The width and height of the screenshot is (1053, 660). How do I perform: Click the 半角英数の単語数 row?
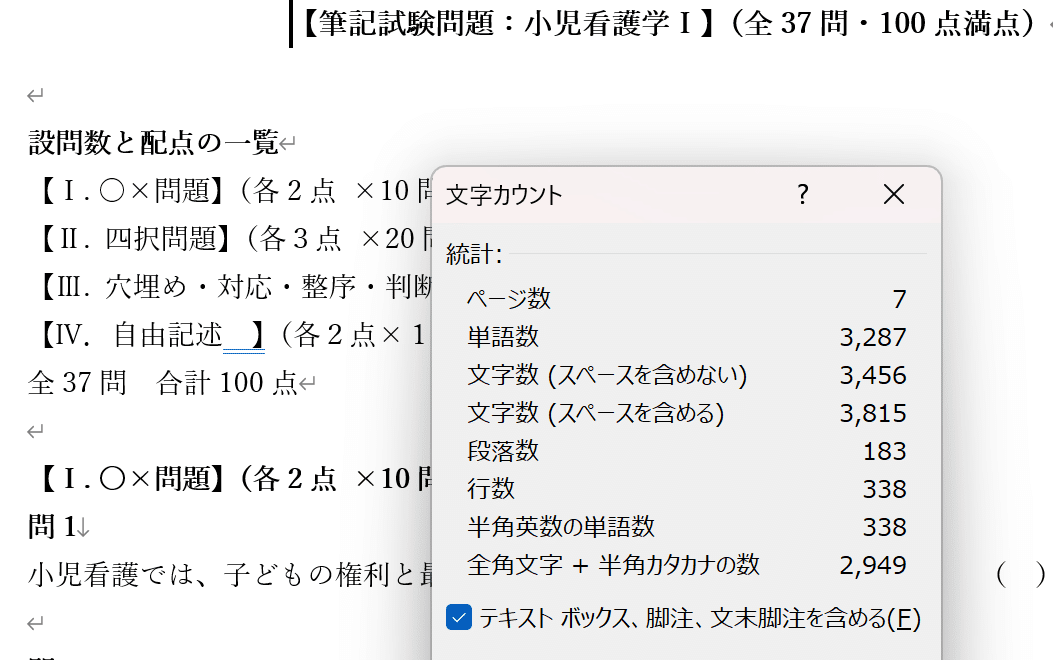point(686,527)
